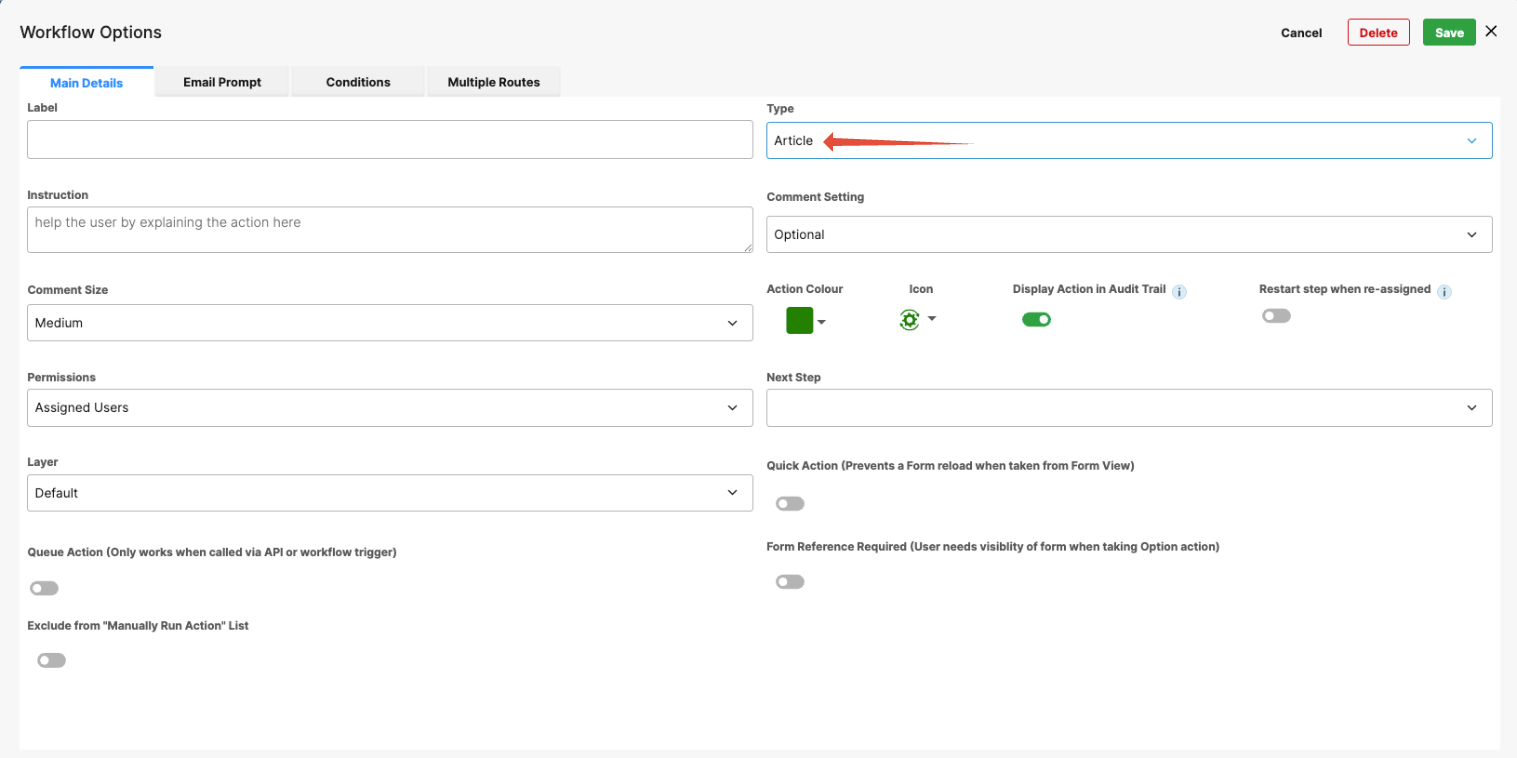Click info icon beside Restart step when re-assigned
1517x758 pixels.
point(1444,292)
